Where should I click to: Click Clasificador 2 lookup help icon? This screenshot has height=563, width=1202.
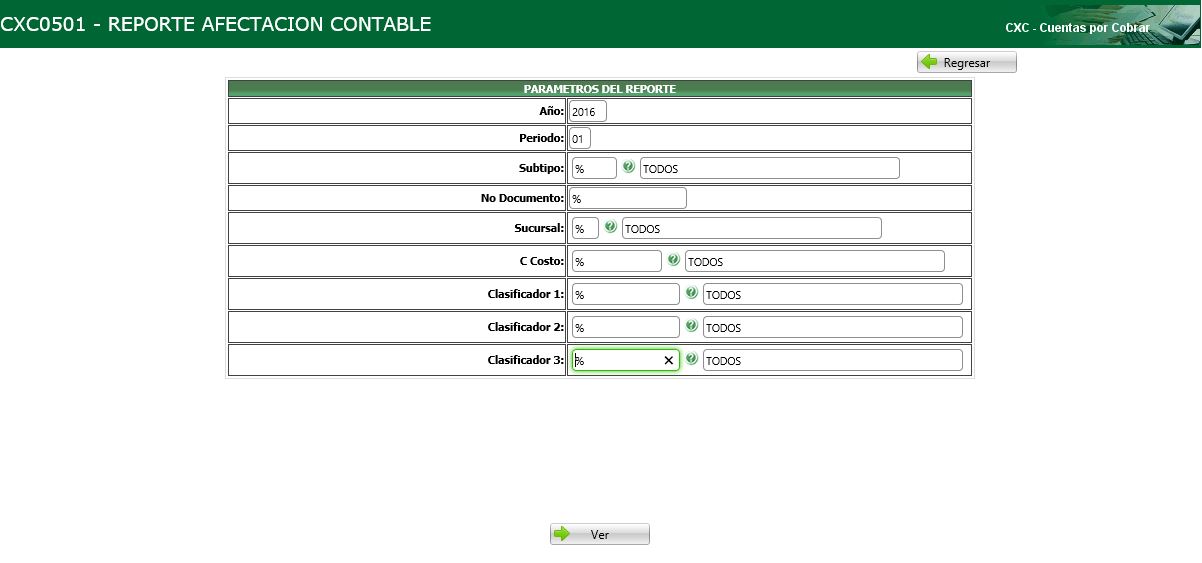[x=692, y=327]
